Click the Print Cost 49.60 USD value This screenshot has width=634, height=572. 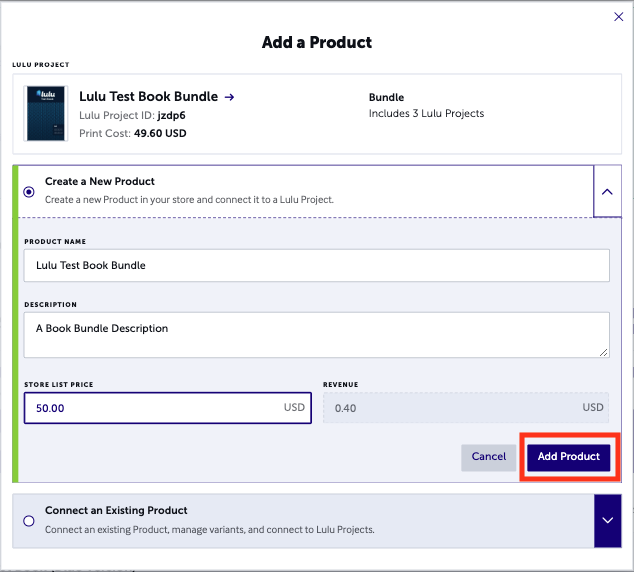click(x=160, y=133)
